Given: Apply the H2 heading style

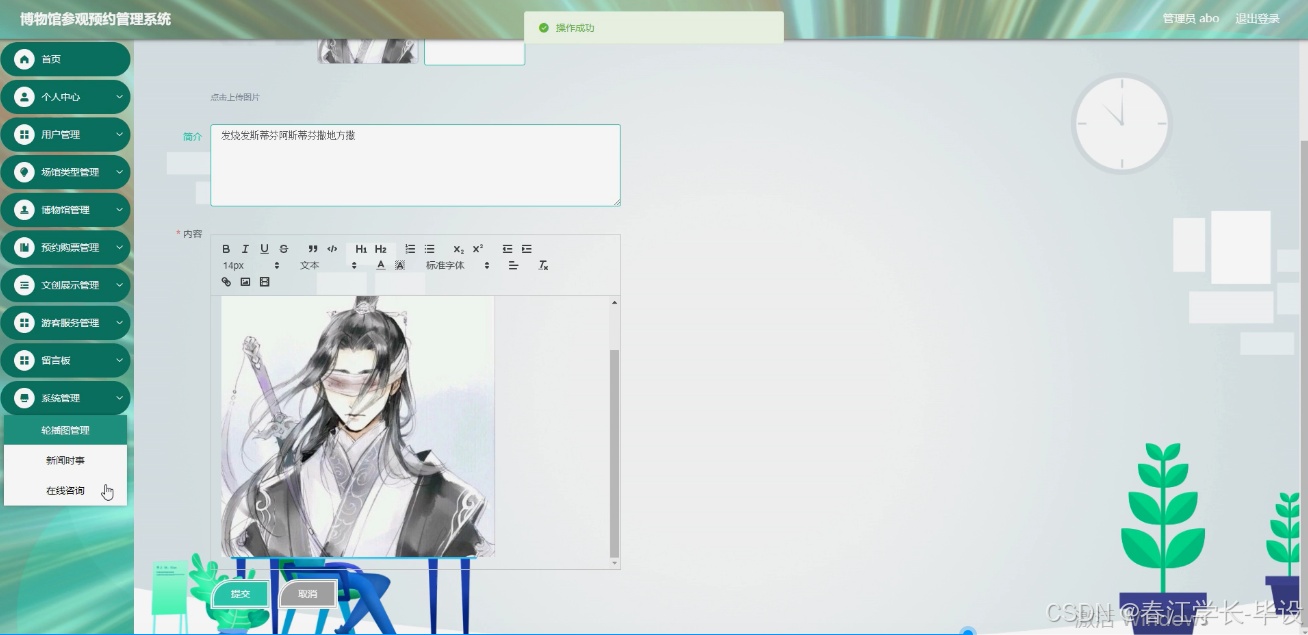Looking at the screenshot, I should (x=381, y=249).
